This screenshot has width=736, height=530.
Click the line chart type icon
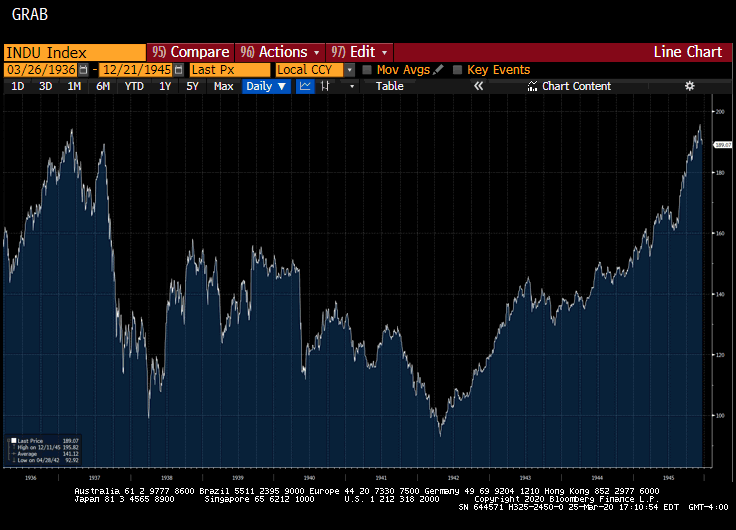tap(305, 87)
